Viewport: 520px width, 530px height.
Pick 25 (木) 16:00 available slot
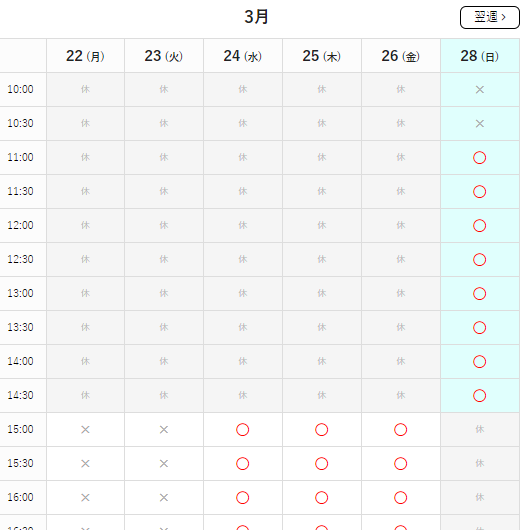pyautogui.click(x=322, y=498)
